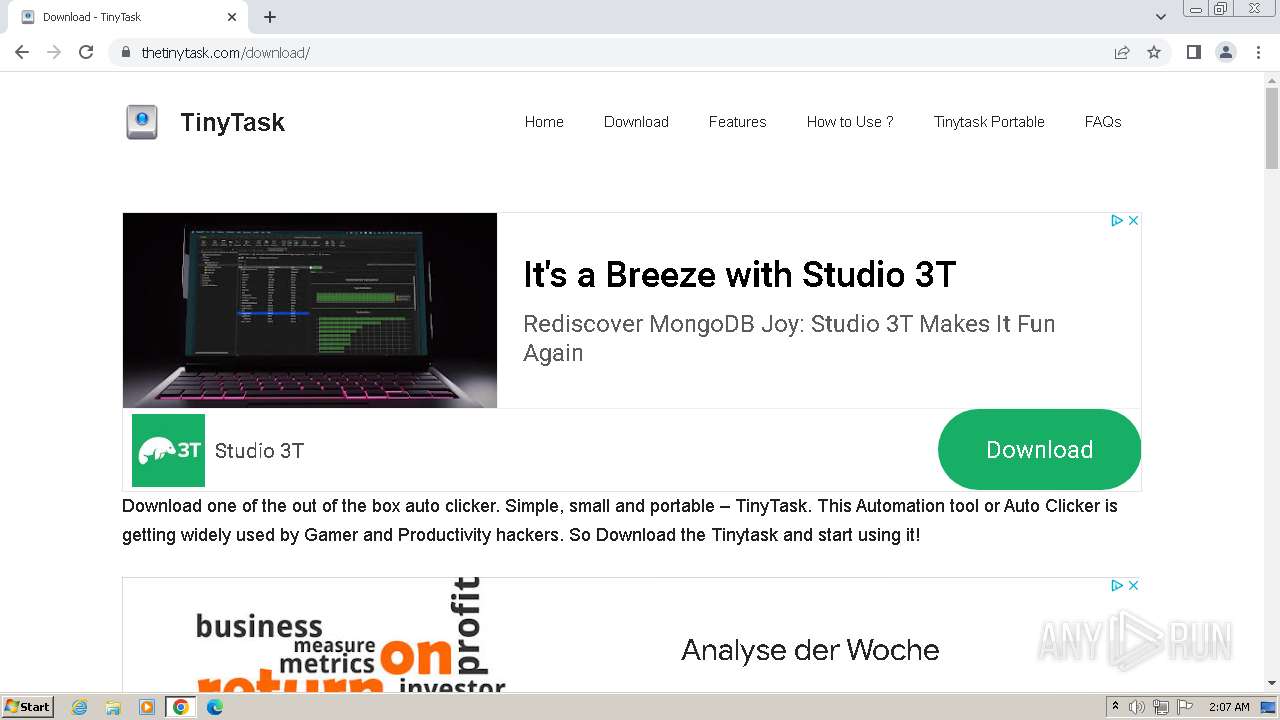
Task: Open the FAQs menu item
Action: pos(1103,122)
